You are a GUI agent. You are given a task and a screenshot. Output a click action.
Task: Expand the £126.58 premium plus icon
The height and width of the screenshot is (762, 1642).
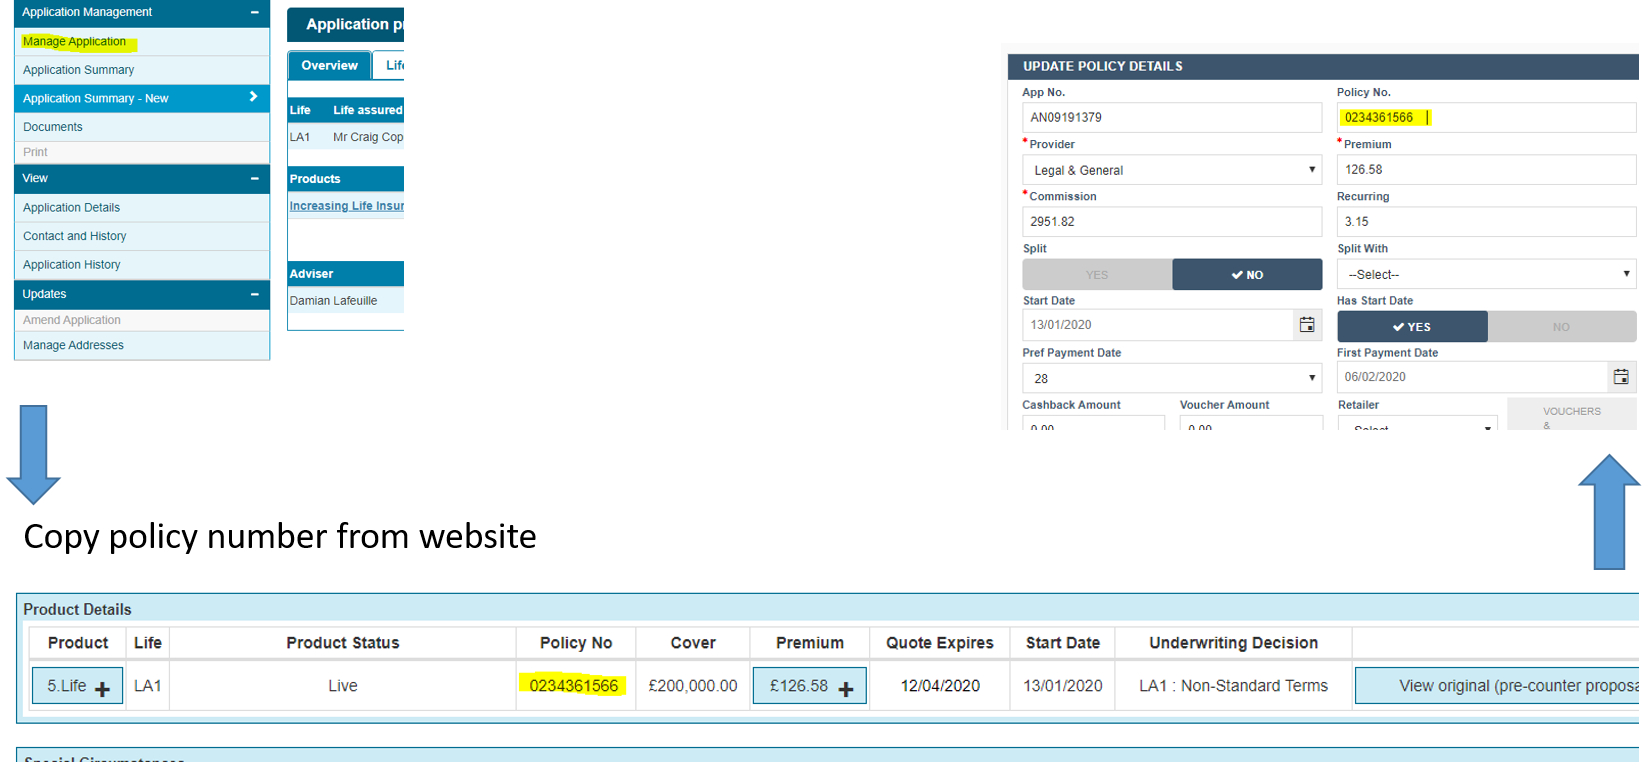pyautogui.click(x=846, y=688)
